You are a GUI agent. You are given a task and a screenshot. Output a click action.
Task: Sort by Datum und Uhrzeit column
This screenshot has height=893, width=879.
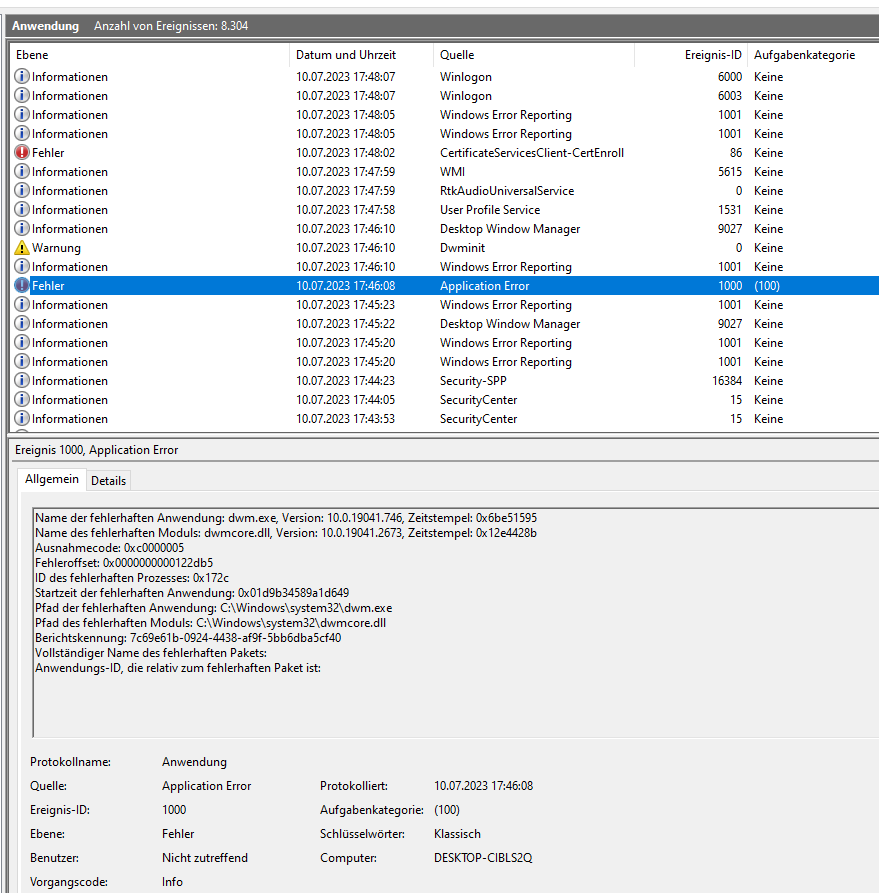pos(361,55)
